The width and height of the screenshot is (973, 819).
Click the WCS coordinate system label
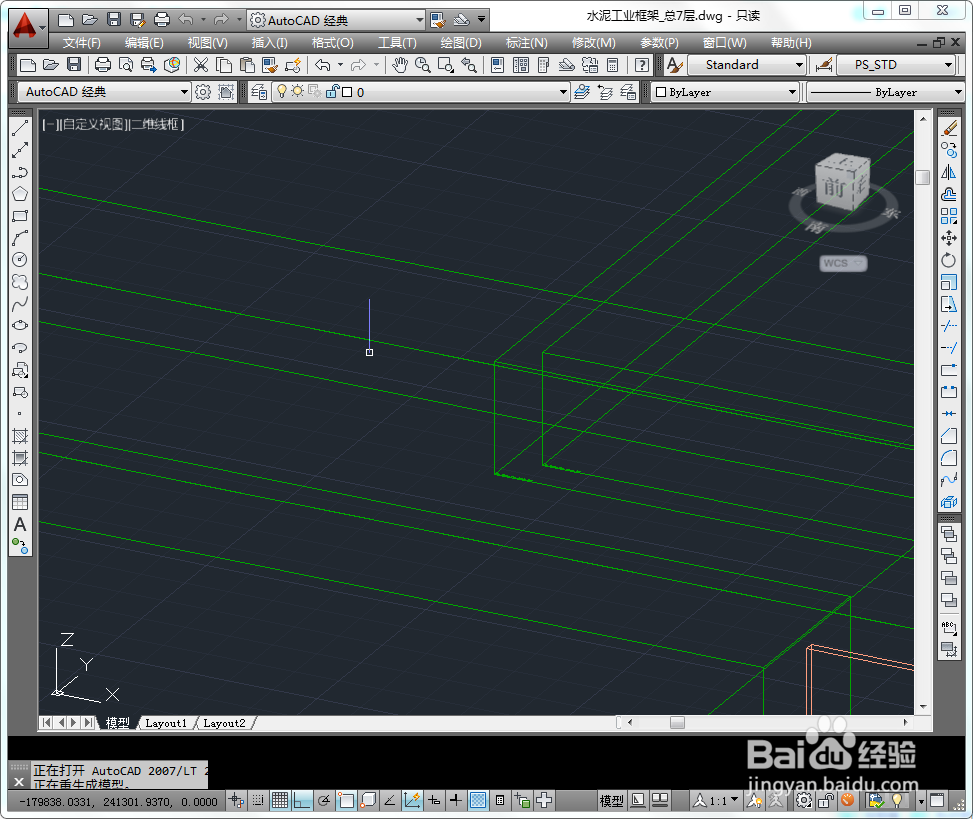tap(843, 263)
